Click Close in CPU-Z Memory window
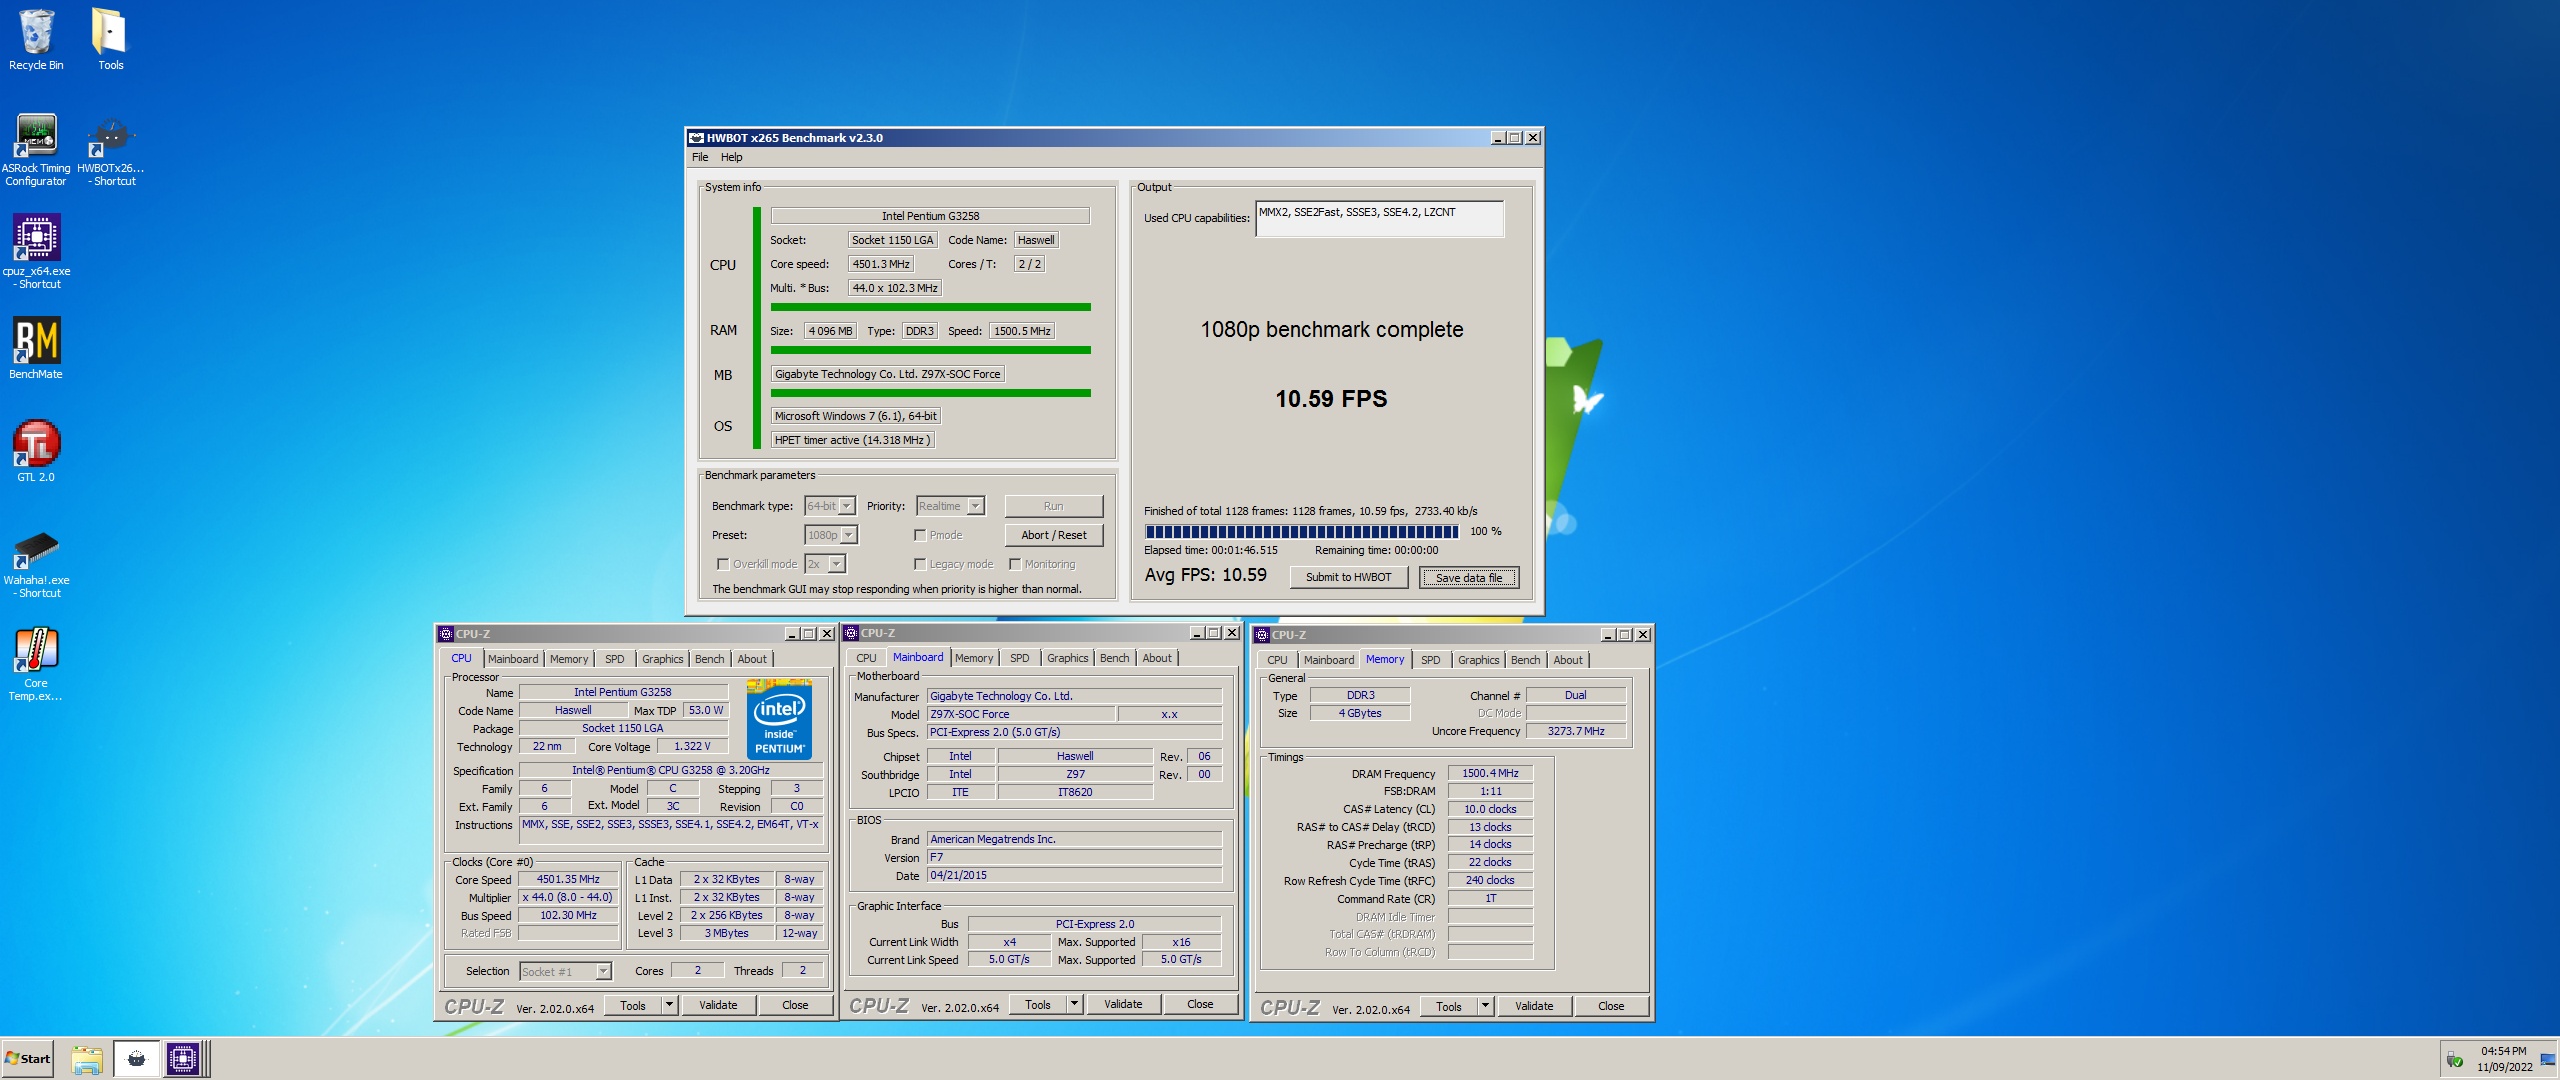This screenshot has width=2560, height=1080. pyautogui.click(x=1611, y=1006)
